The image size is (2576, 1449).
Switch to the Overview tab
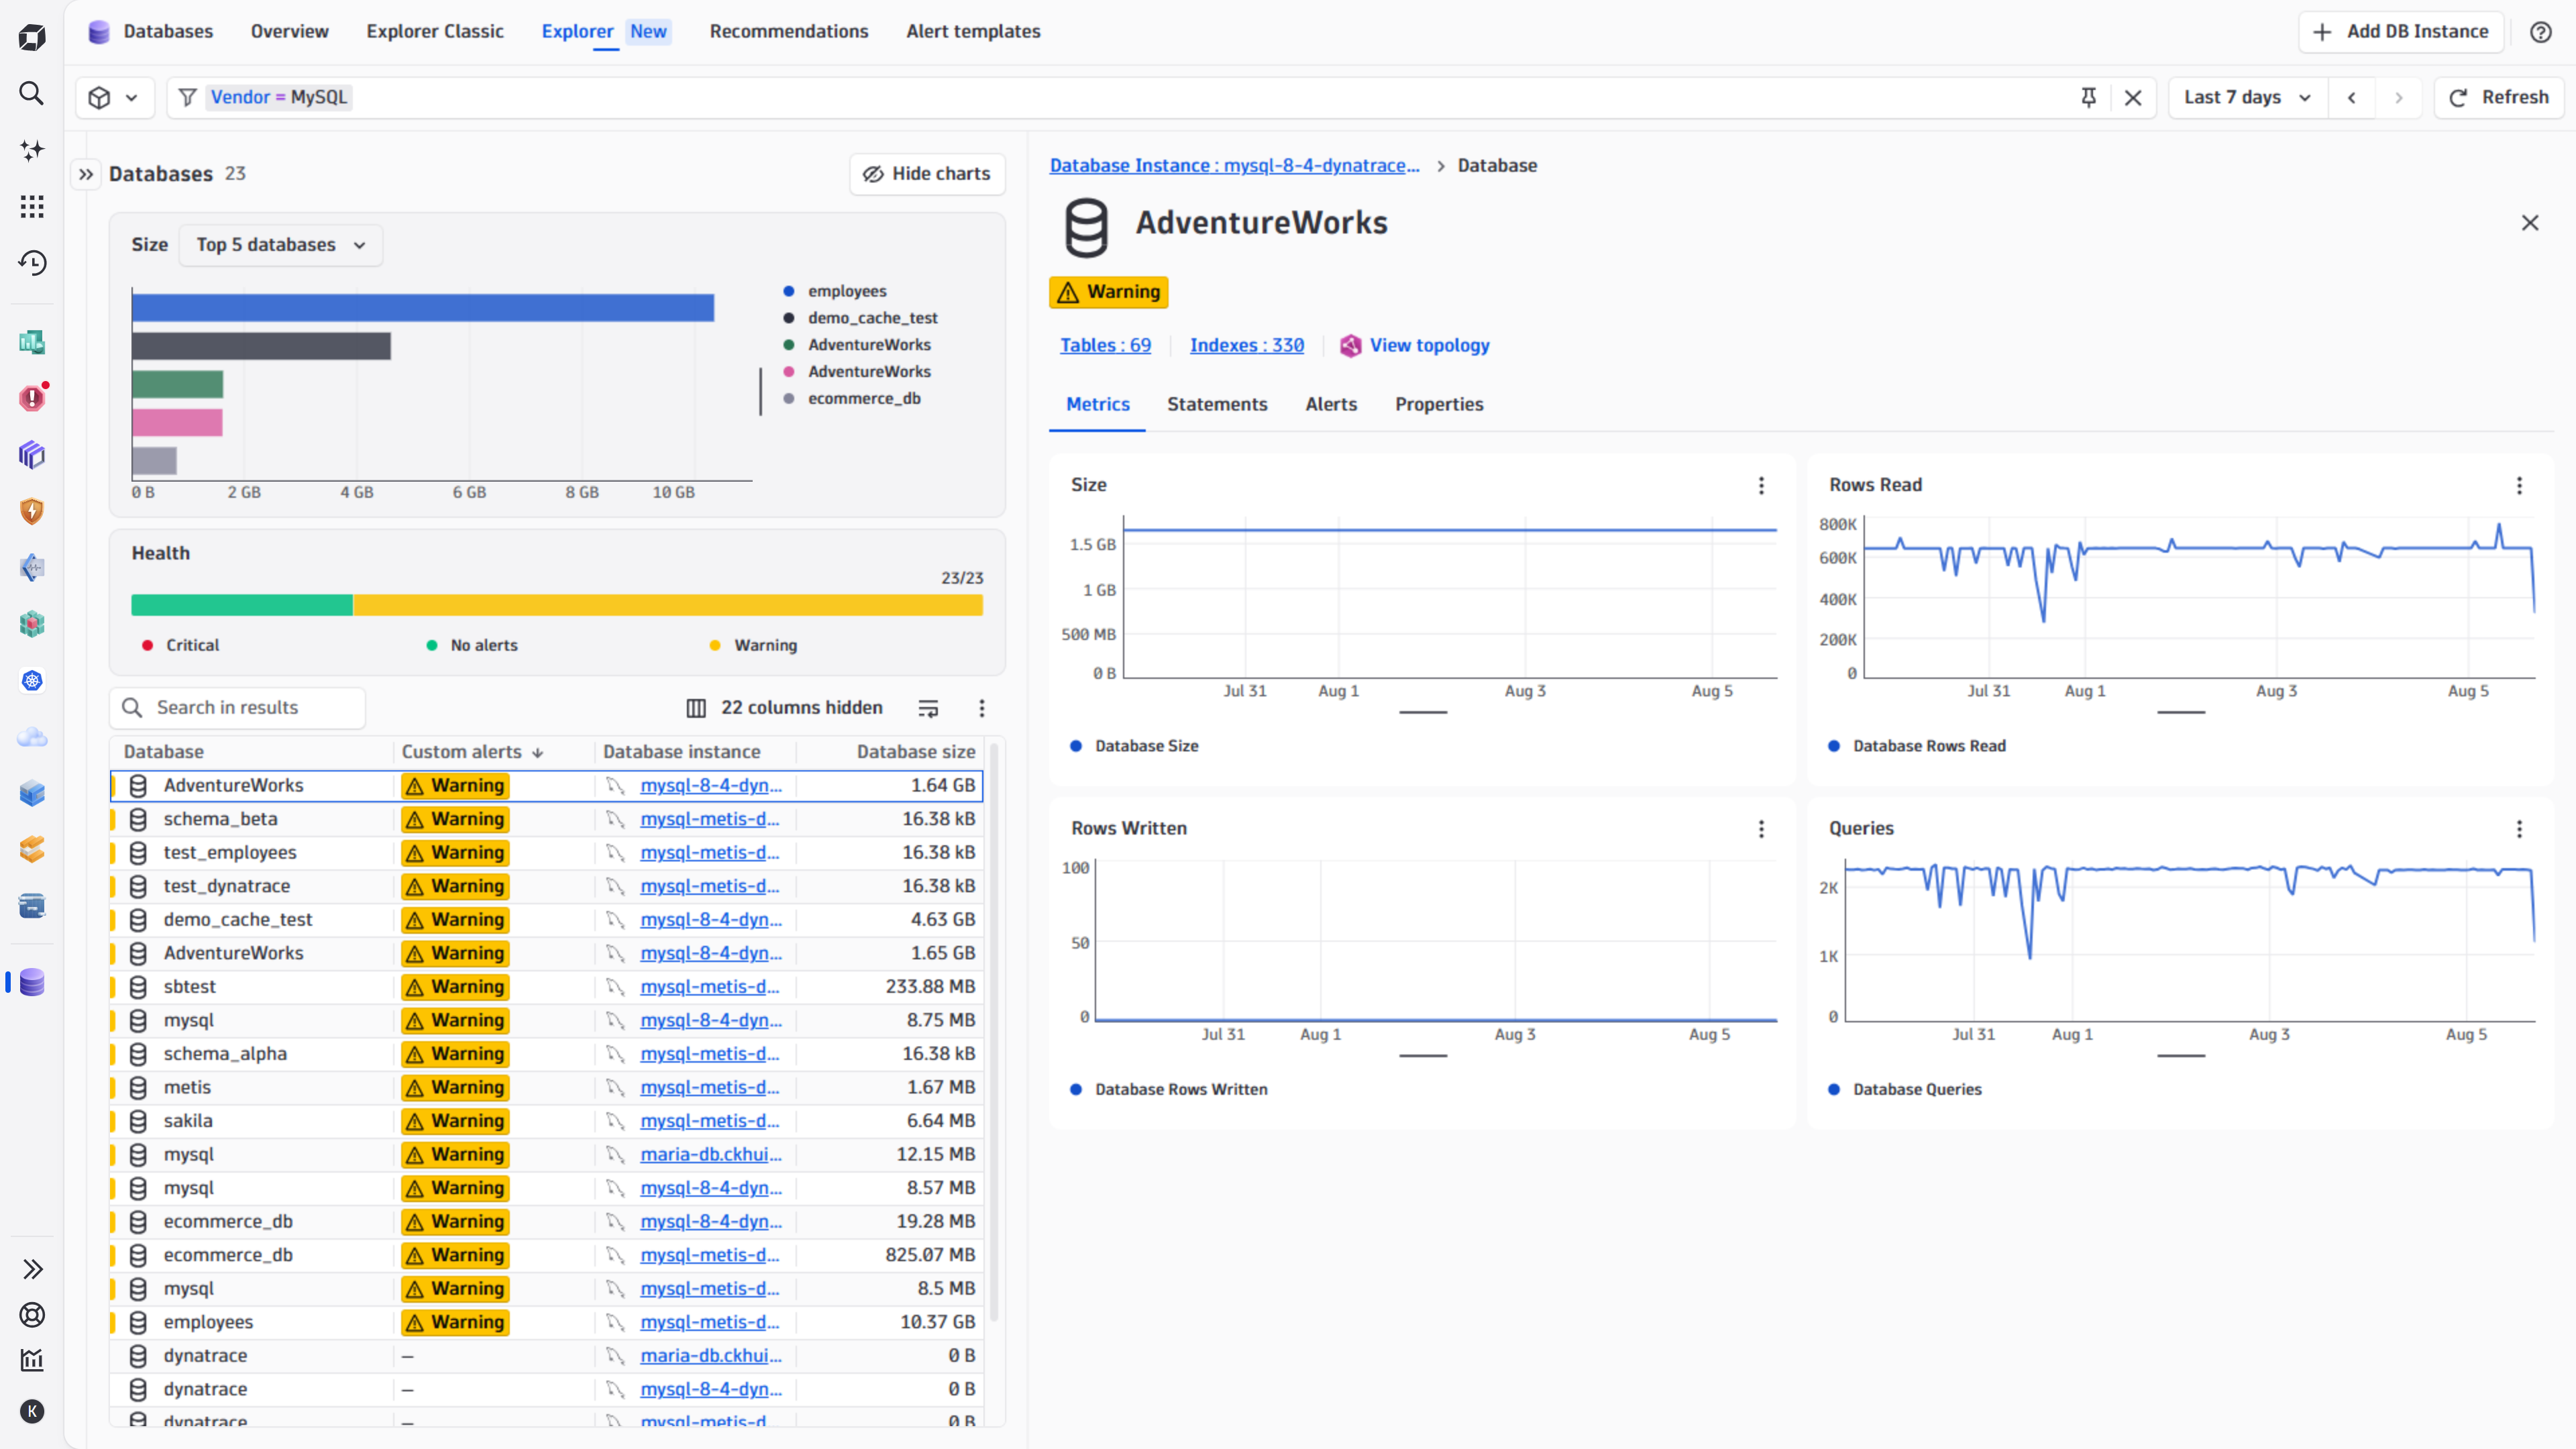pyautogui.click(x=289, y=32)
